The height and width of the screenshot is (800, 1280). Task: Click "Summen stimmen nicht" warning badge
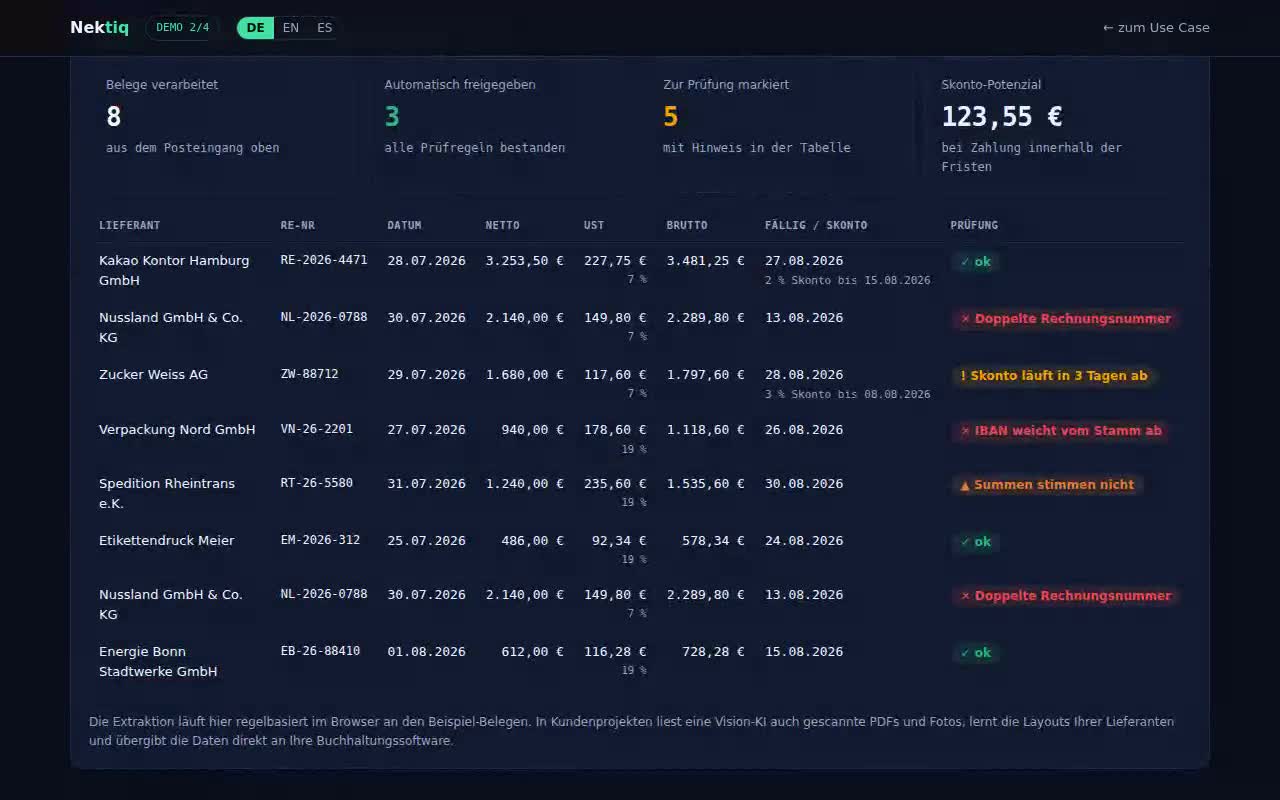point(1047,485)
